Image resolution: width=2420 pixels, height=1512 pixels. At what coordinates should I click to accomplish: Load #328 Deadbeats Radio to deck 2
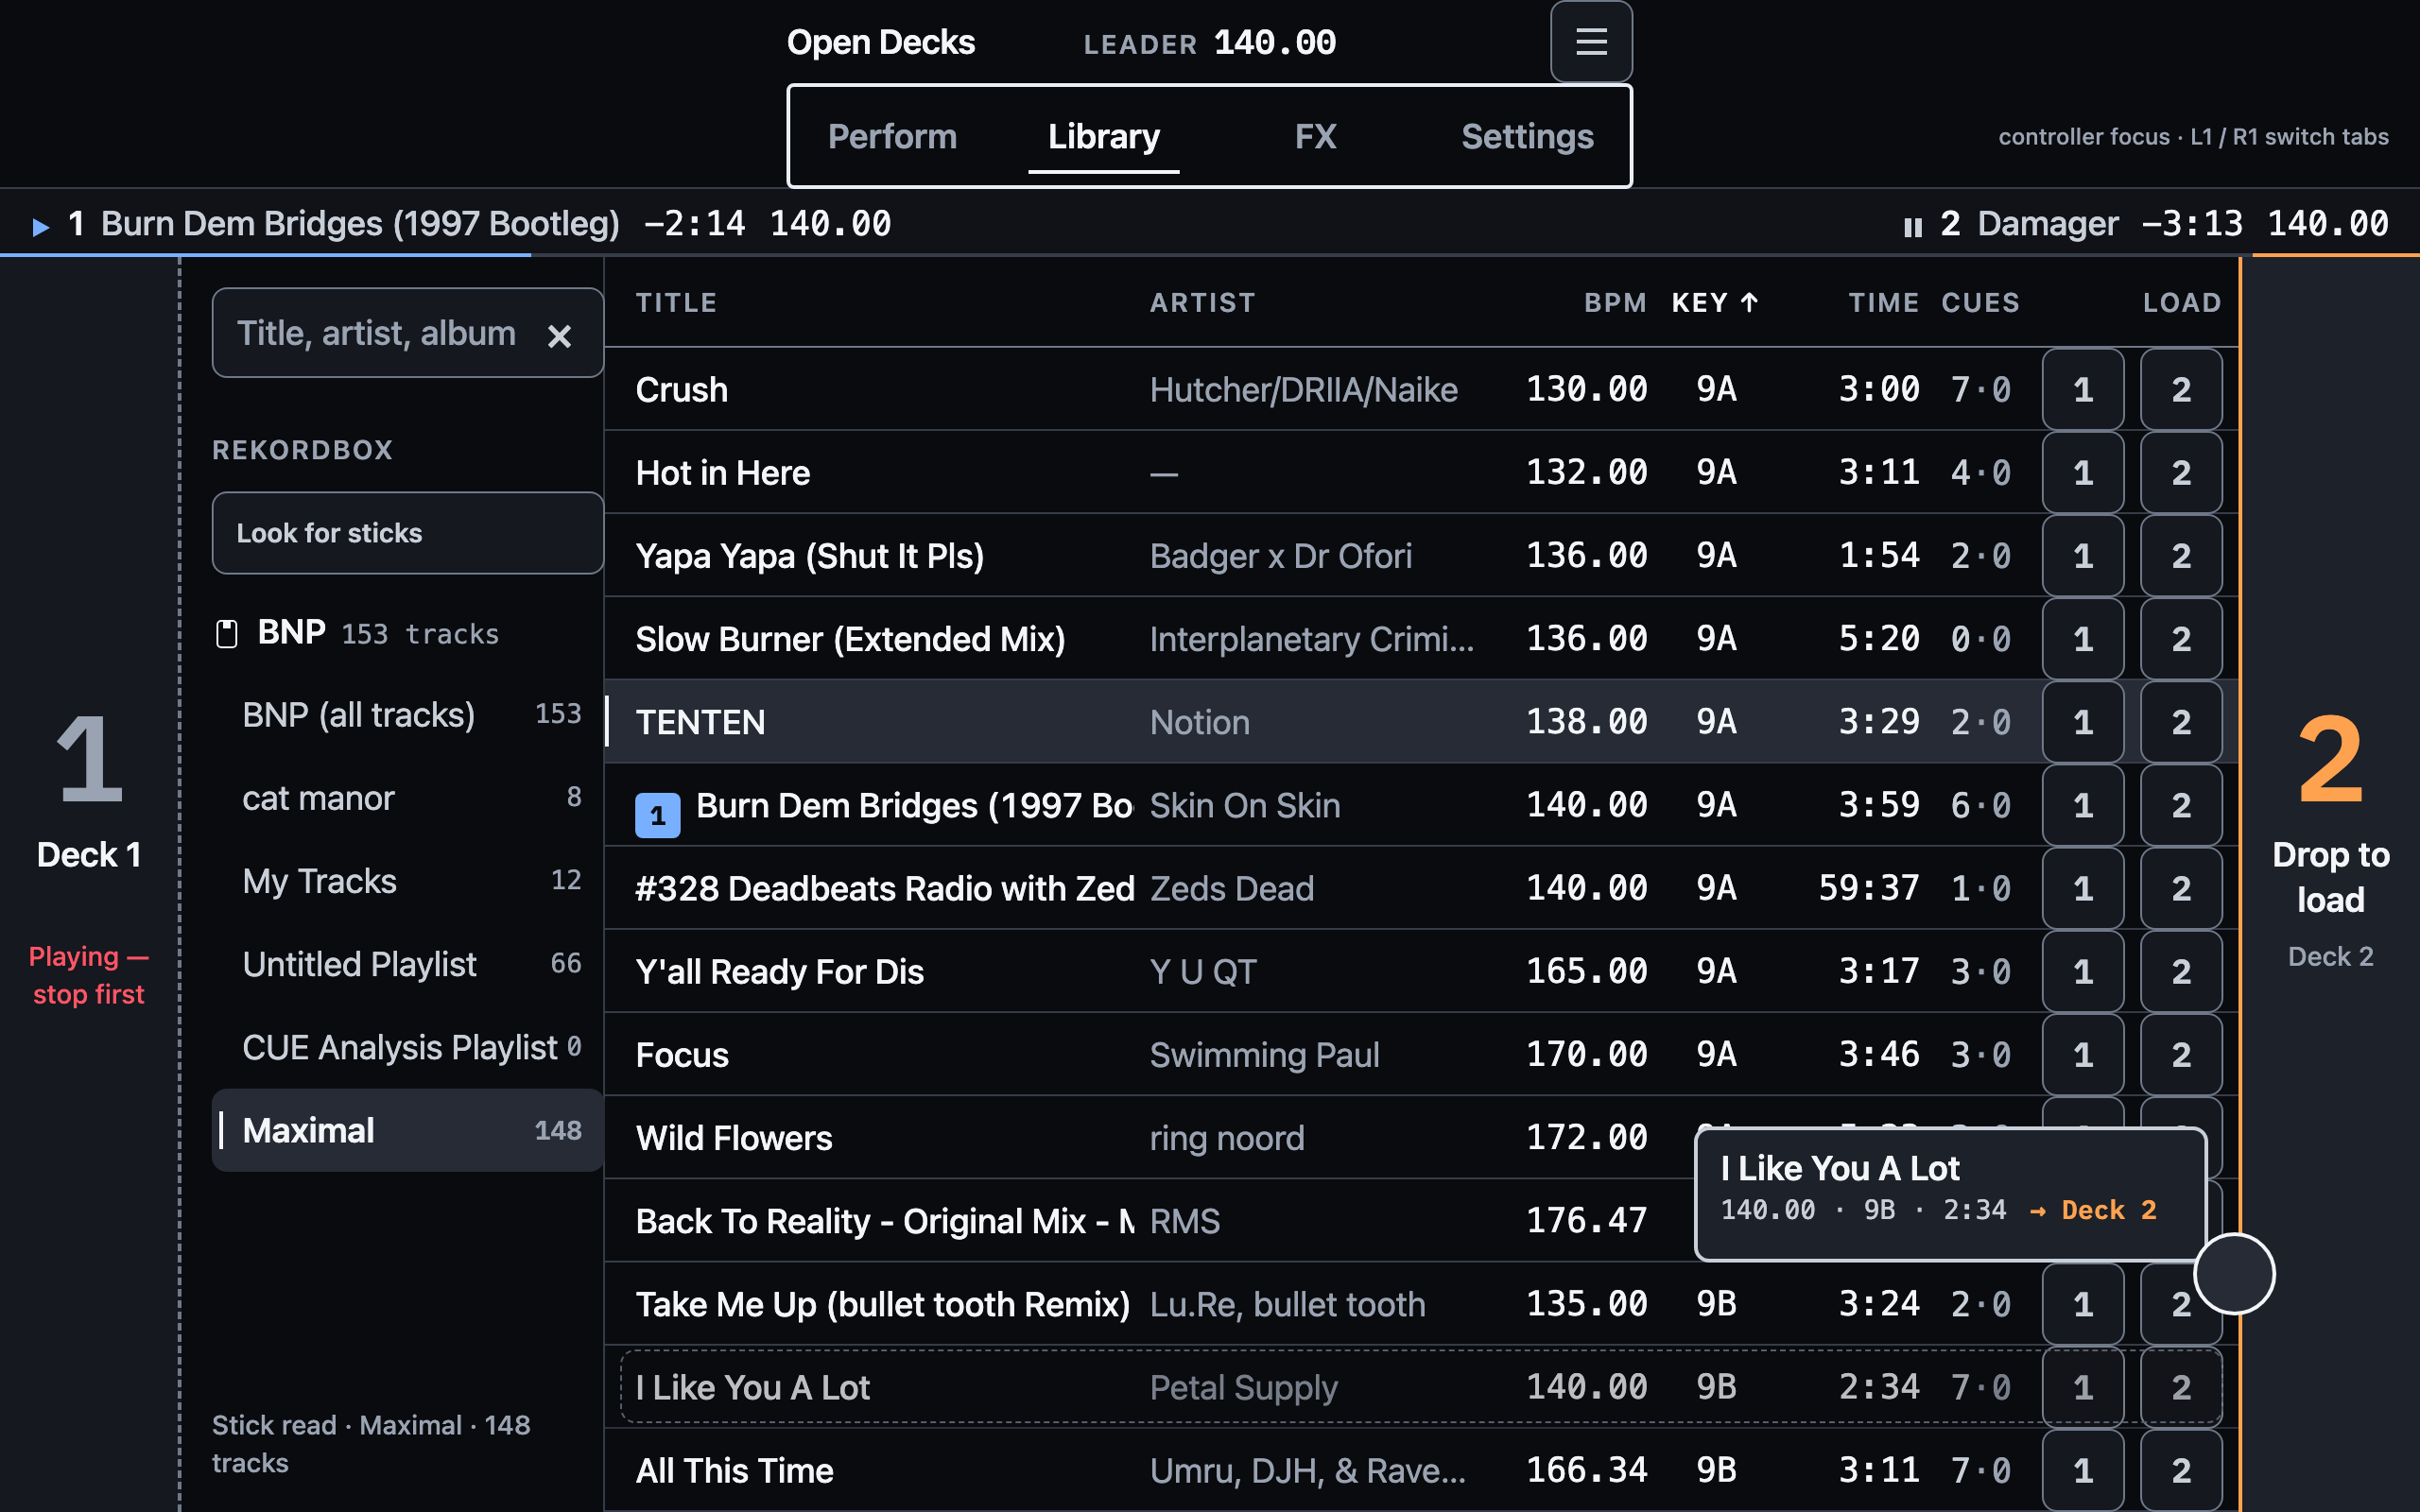click(2181, 888)
